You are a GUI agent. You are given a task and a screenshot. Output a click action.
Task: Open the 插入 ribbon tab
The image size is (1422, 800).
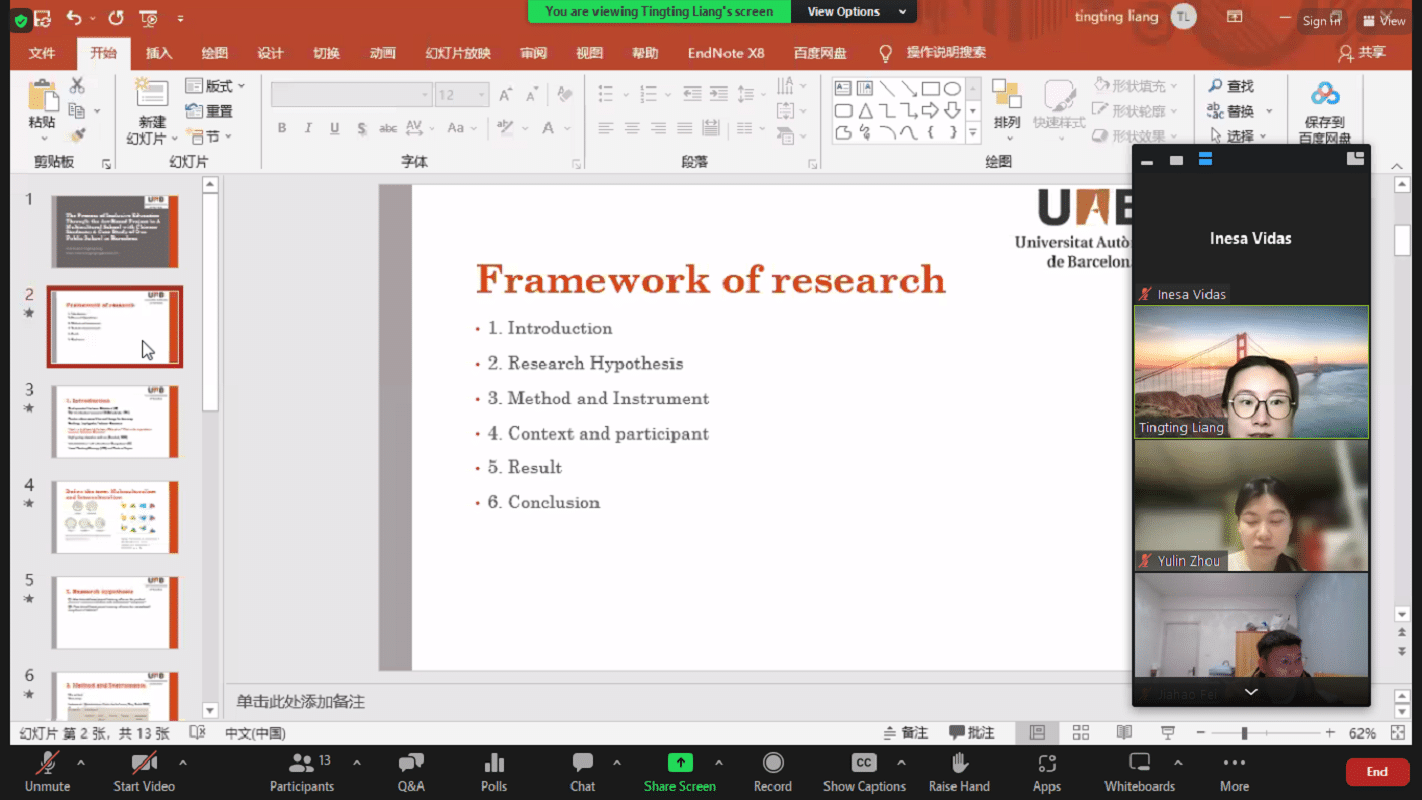tap(159, 53)
